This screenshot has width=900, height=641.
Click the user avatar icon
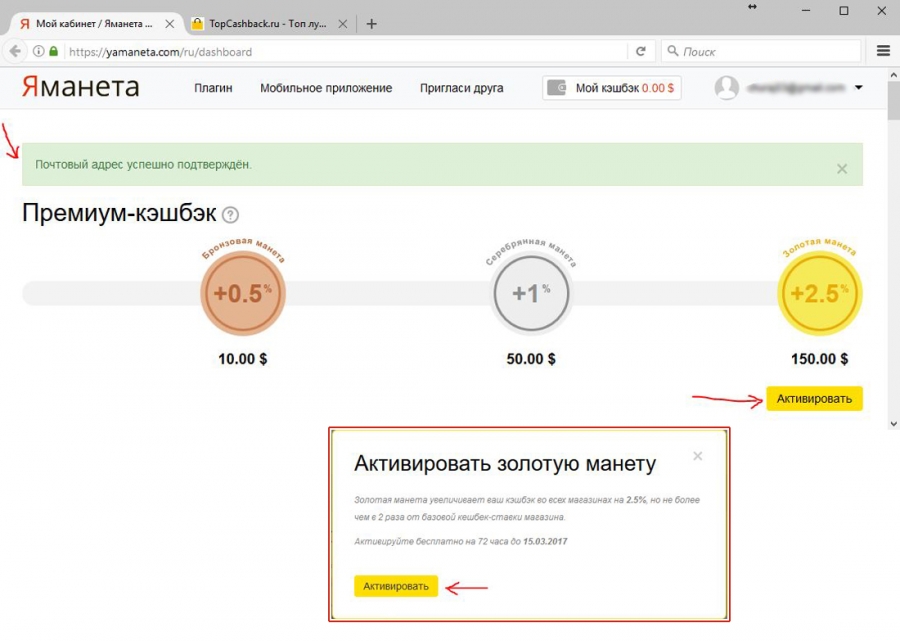tap(727, 88)
